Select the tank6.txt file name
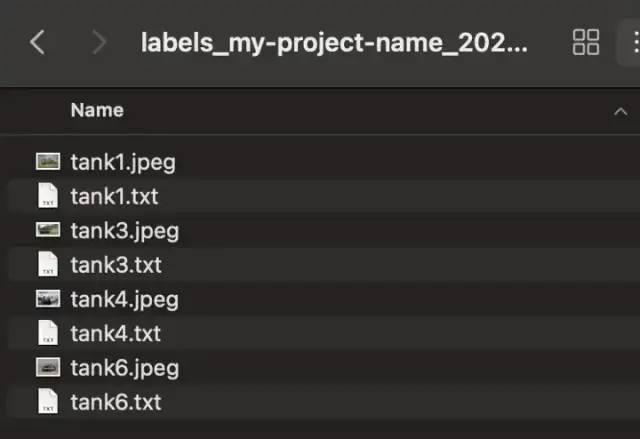Viewport: 640px width, 439px height. tap(116, 402)
